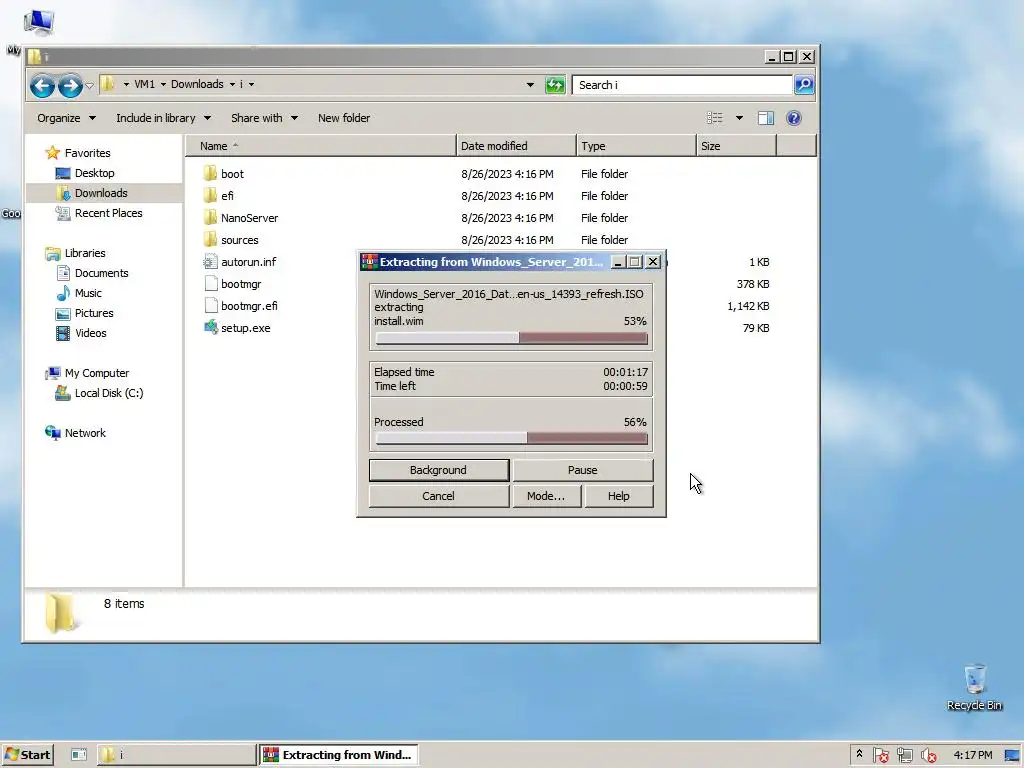The height and width of the screenshot is (768, 1024).
Task: Expand the VM1 breadcrumb arrow
Action: point(163,84)
